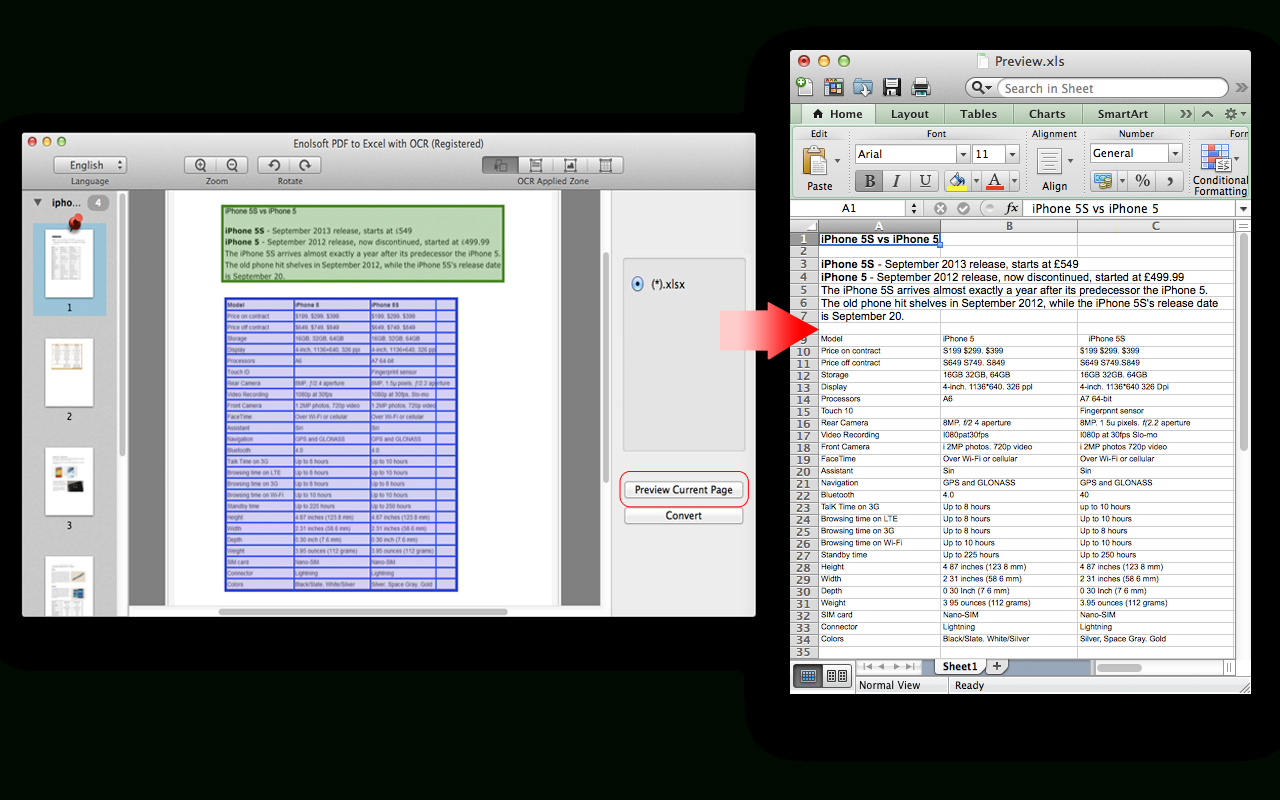Rotate the page clockwise

(x=305, y=165)
